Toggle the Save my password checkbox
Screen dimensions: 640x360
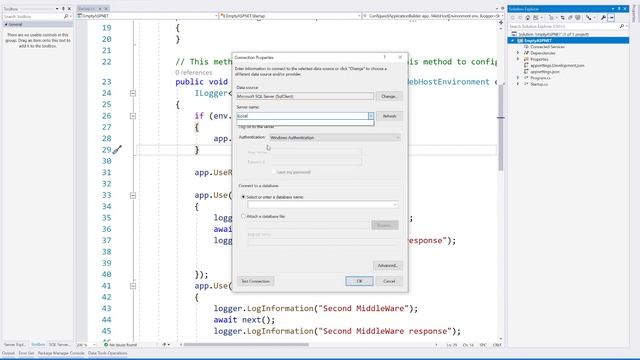click(274, 172)
